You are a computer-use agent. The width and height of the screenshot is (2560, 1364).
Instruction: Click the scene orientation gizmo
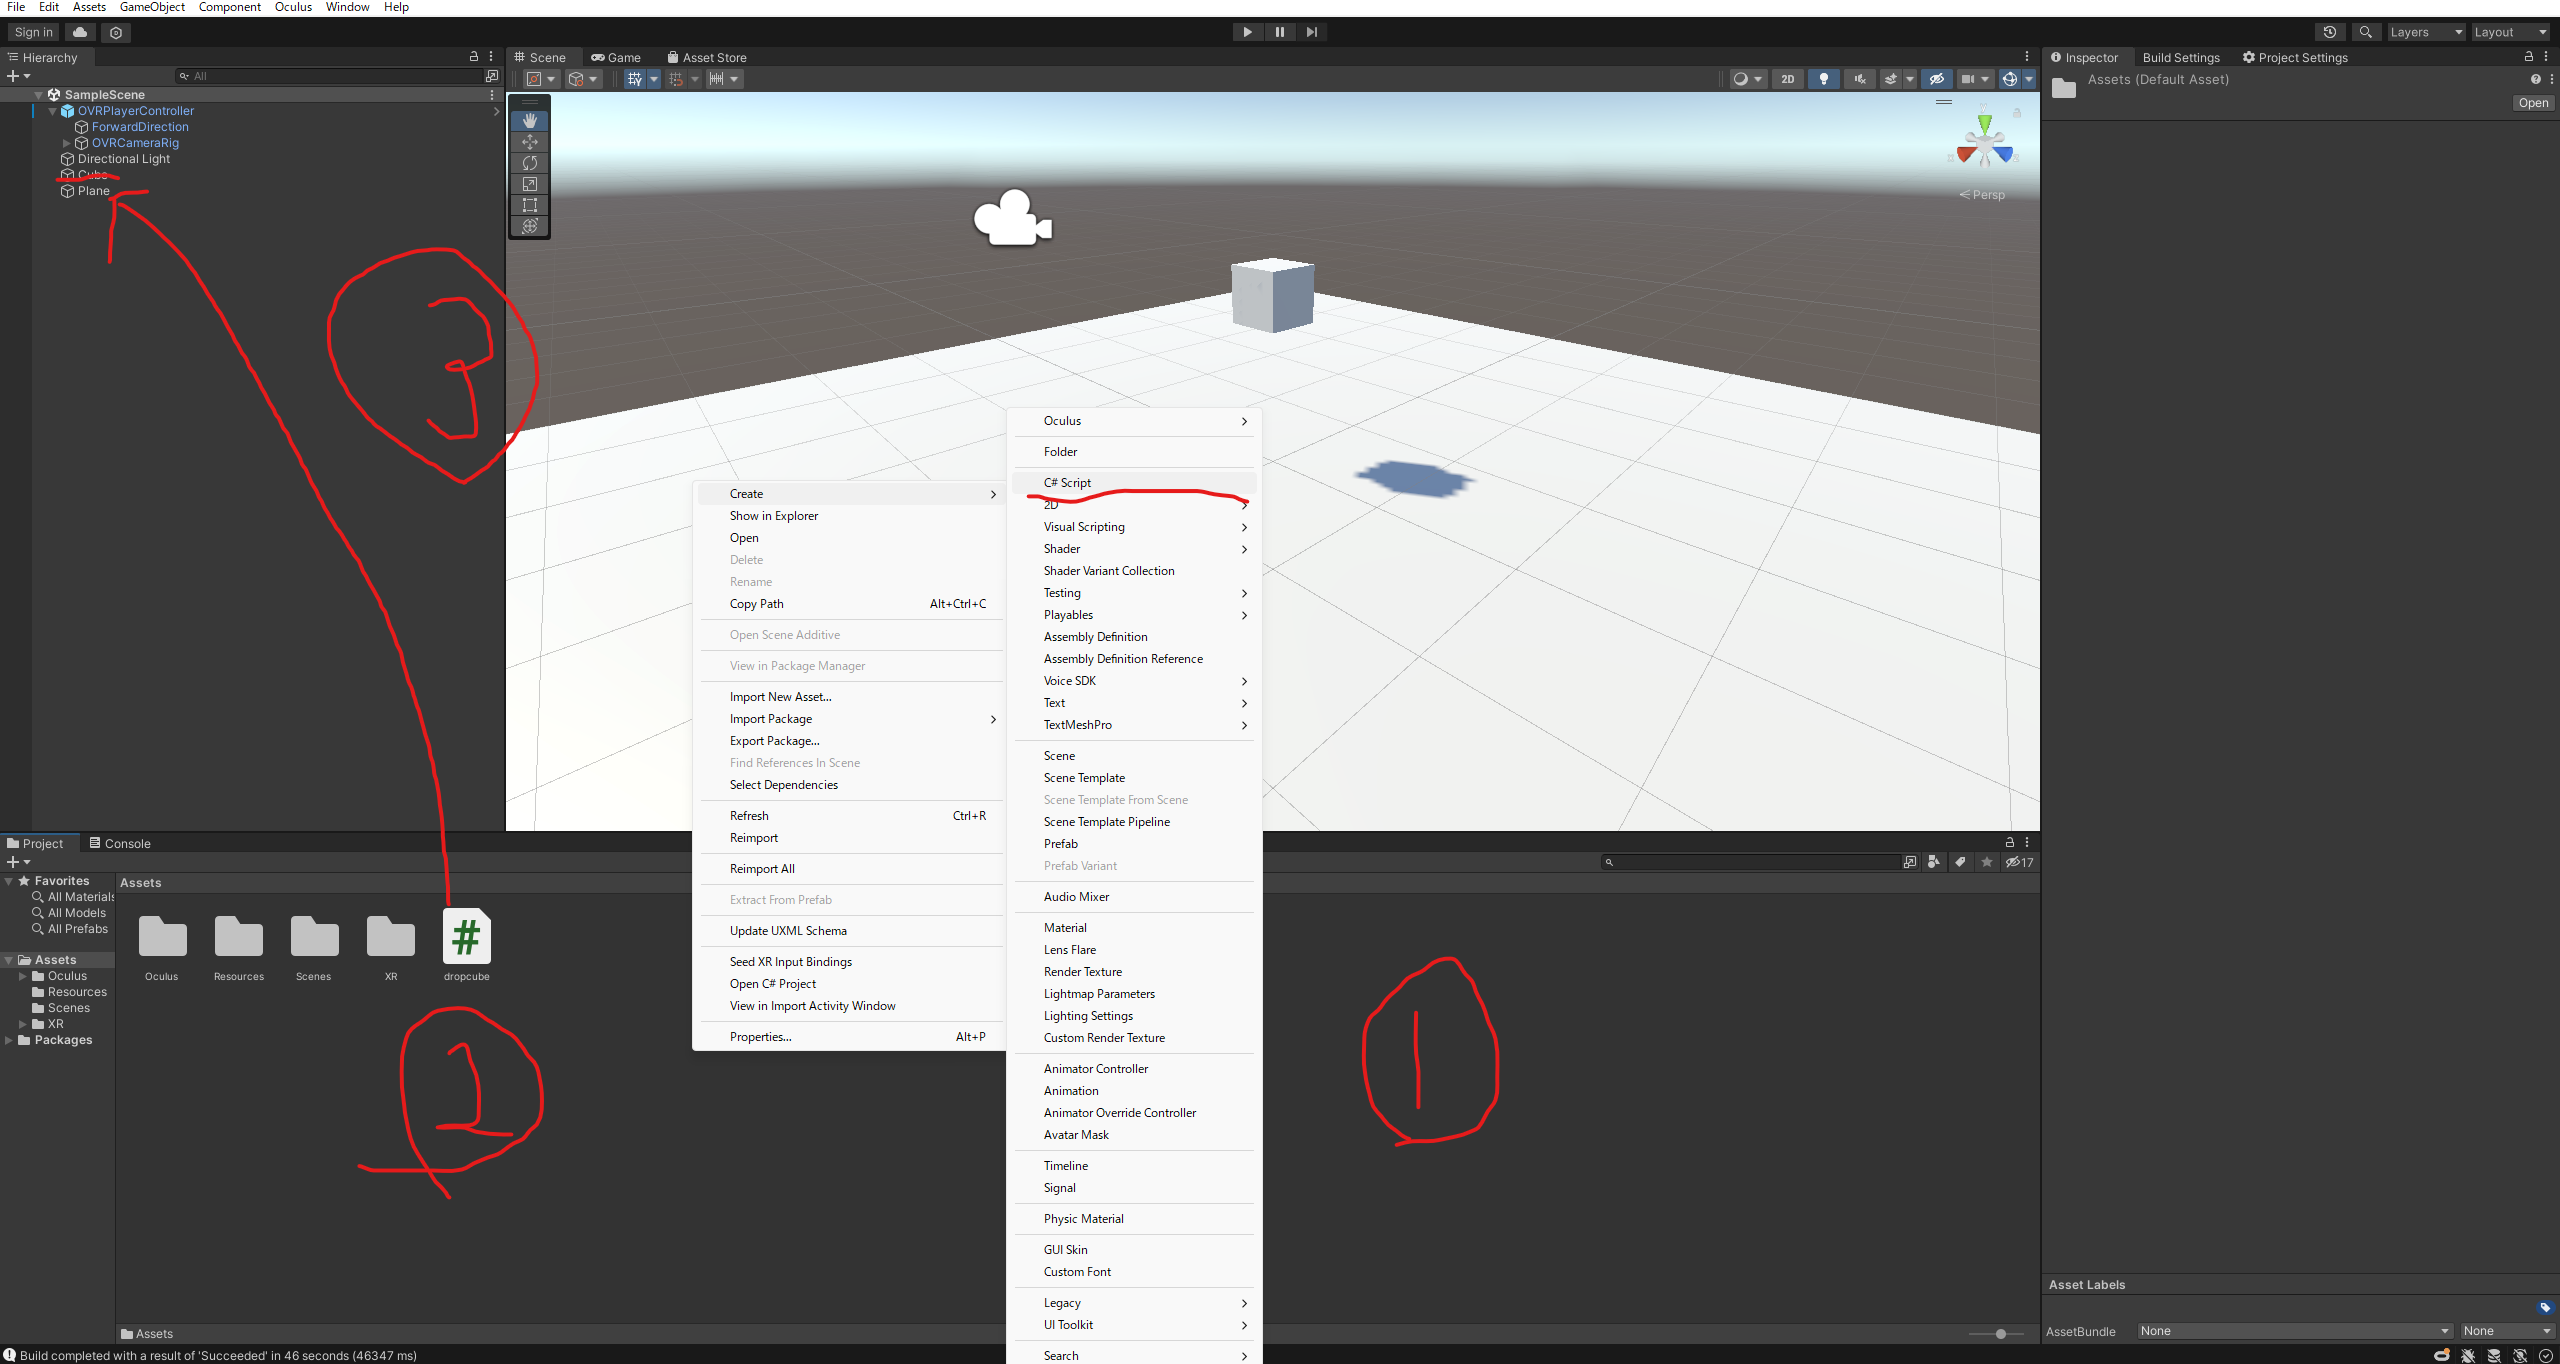pos(1984,145)
